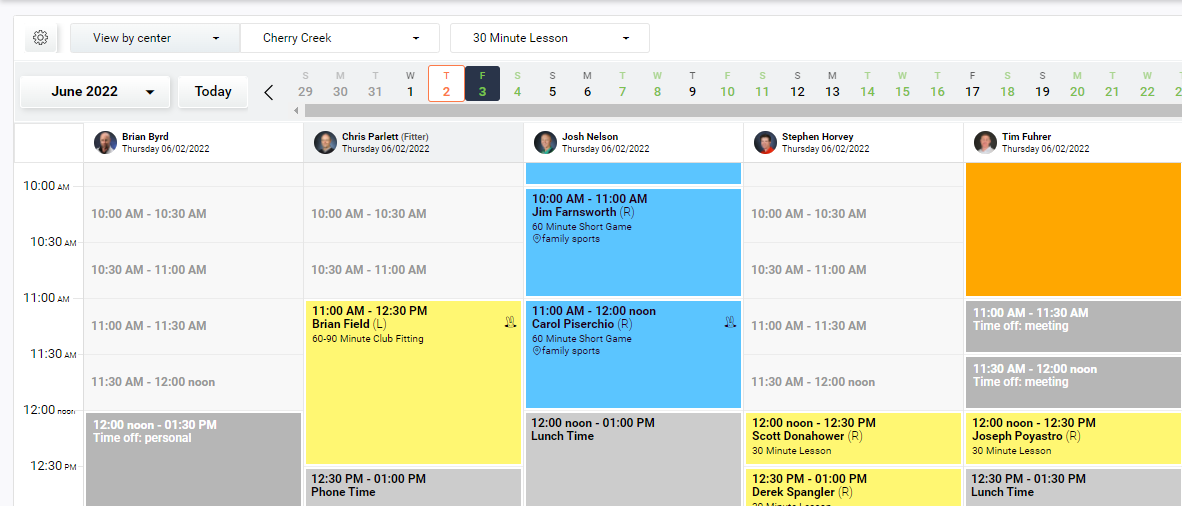
Task: Click the Stephen Horvey column name
Action: coord(818,136)
